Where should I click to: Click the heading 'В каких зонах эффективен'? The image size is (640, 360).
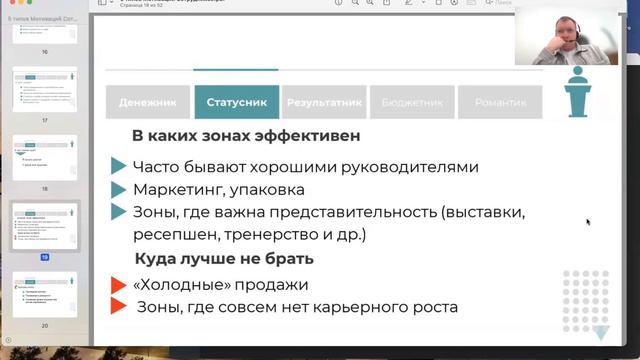(x=246, y=136)
